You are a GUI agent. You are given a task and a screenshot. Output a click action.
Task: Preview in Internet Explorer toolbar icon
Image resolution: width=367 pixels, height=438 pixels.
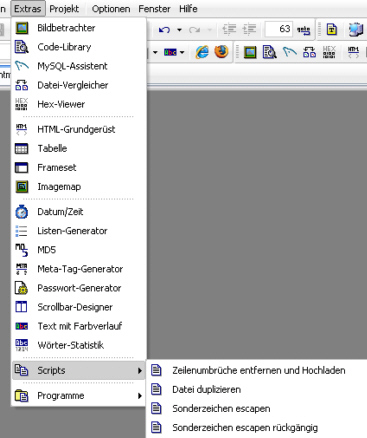202,52
